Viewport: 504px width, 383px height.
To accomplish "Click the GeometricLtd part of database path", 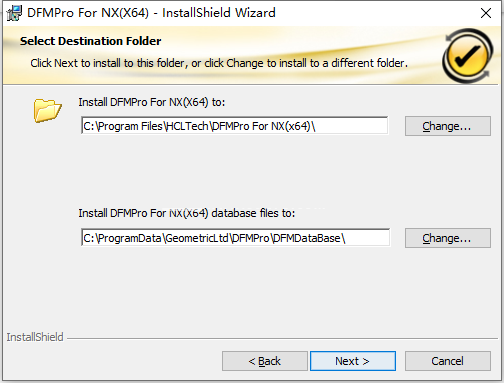I will pos(197,238).
